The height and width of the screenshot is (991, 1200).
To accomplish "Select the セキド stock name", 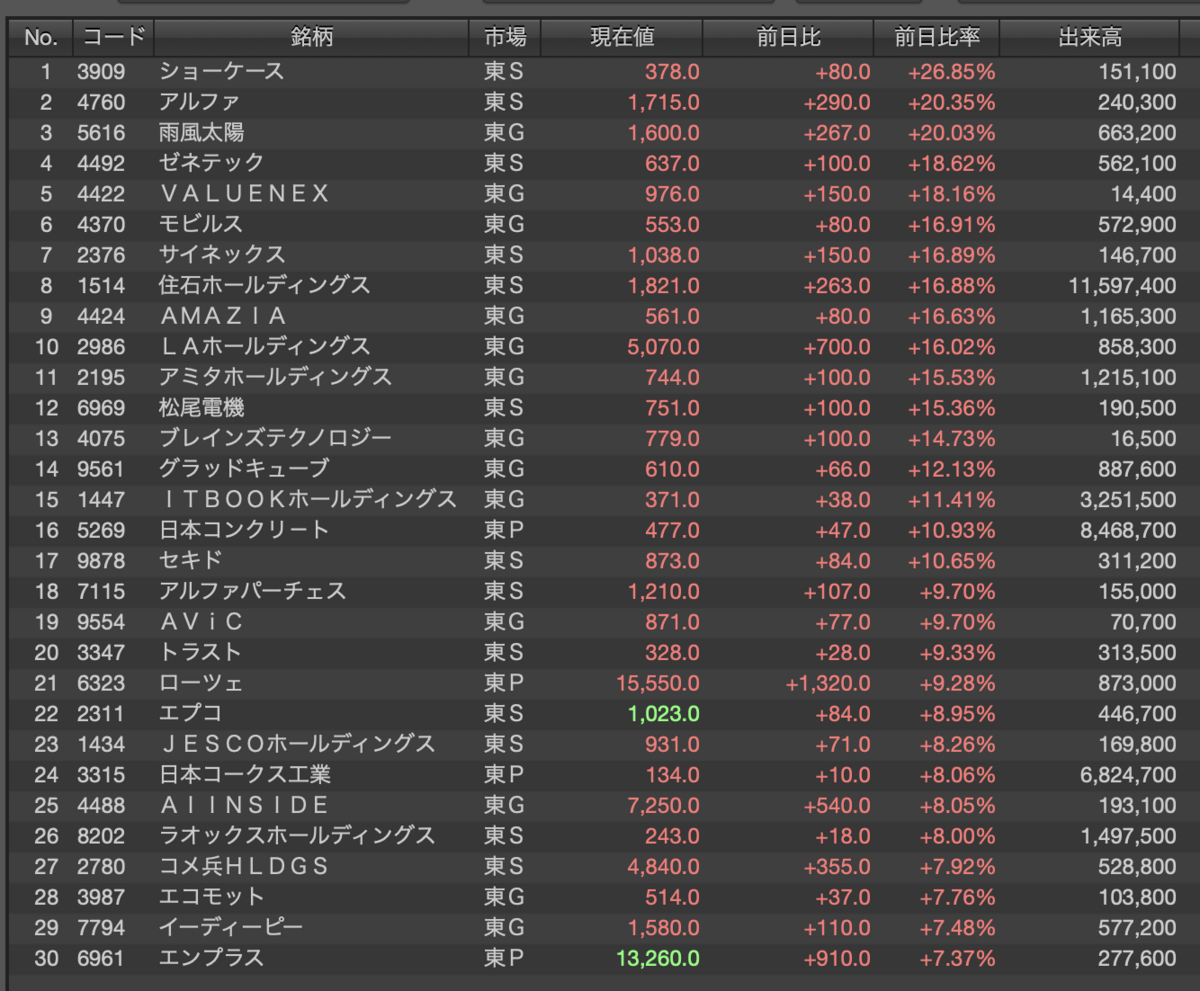I will click(190, 560).
